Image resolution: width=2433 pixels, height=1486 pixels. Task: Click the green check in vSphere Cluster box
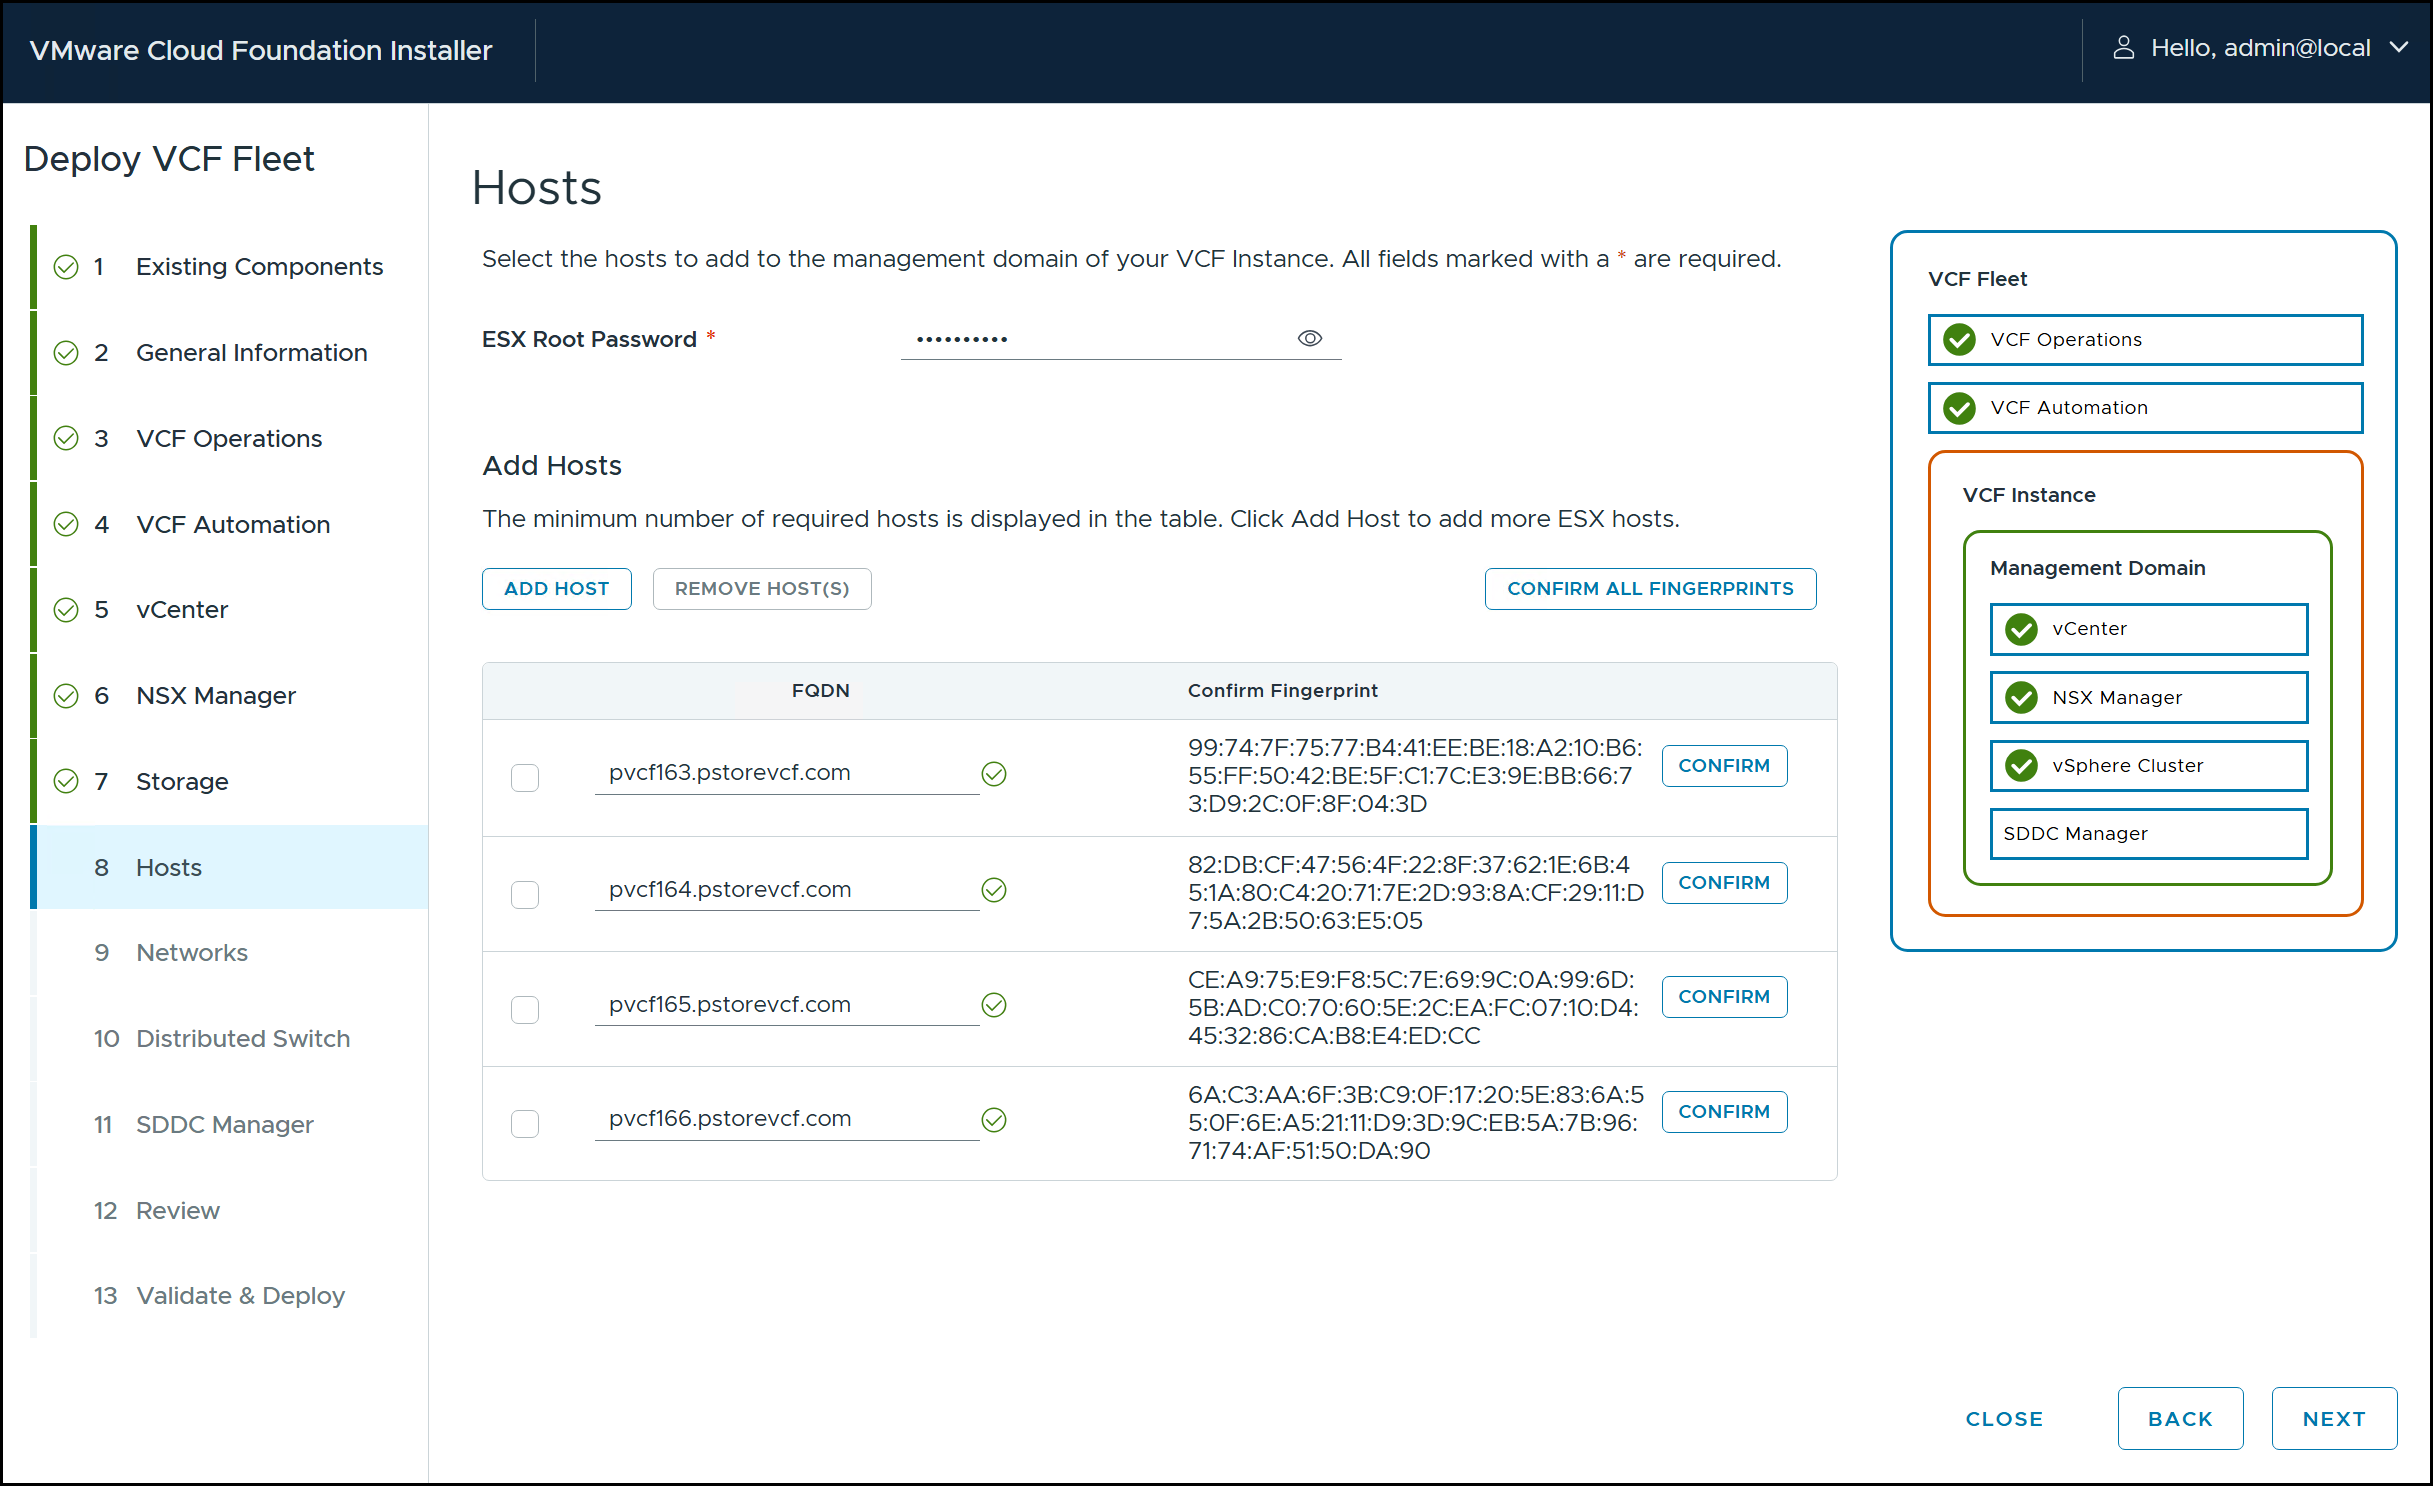pyautogui.click(x=2021, y=766)
